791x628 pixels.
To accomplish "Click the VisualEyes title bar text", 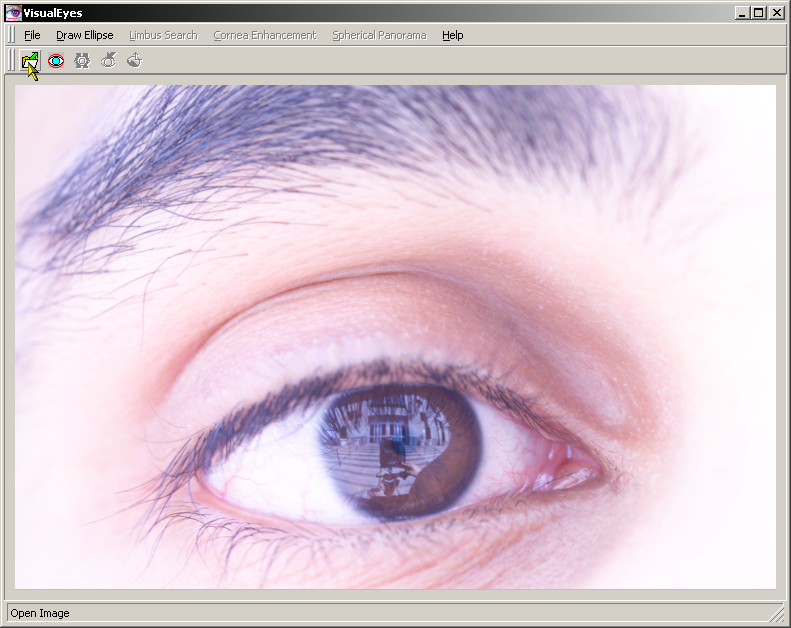I will 53,13.
